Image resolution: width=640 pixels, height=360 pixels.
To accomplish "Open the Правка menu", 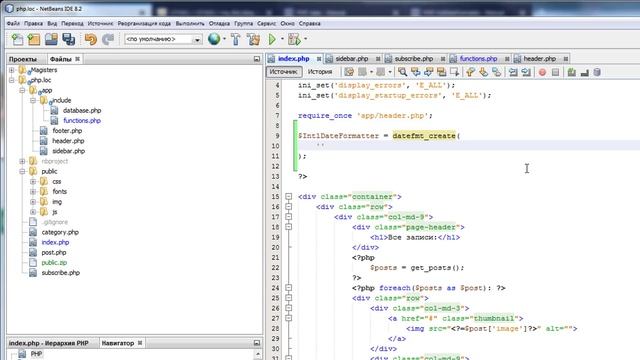I will click(33, 24).
